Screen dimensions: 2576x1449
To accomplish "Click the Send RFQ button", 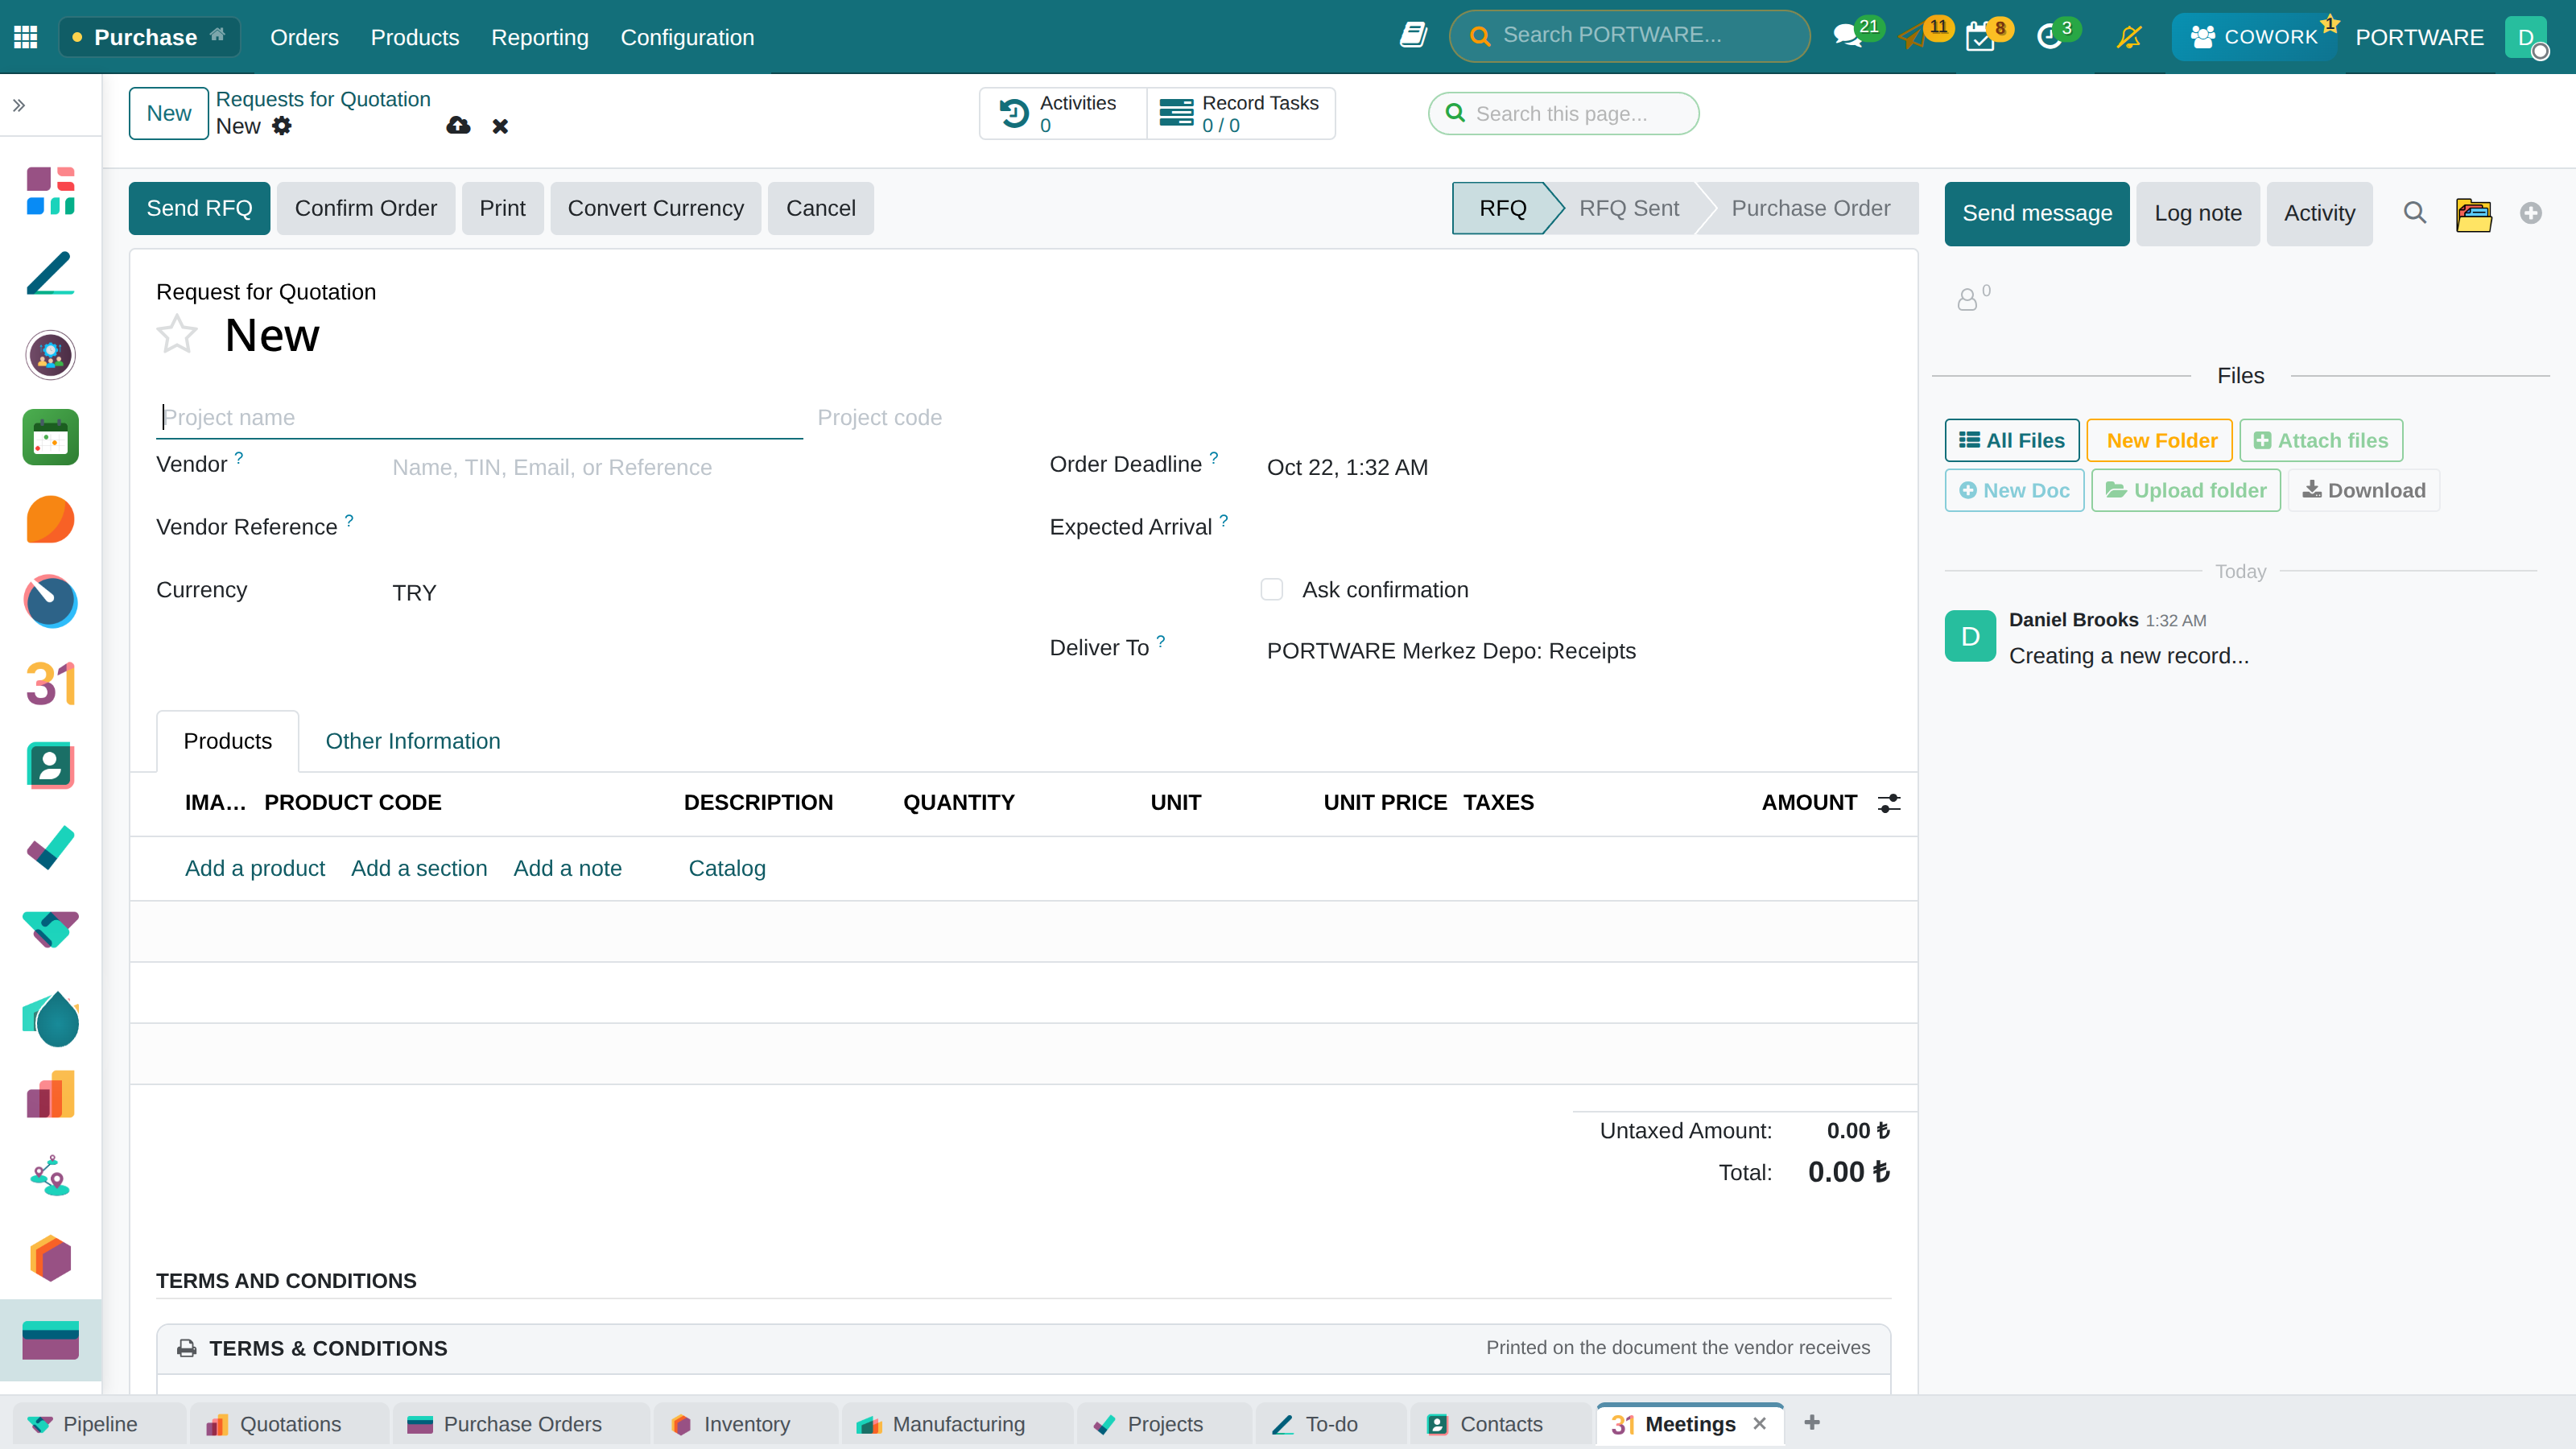I will click(199, 208).
